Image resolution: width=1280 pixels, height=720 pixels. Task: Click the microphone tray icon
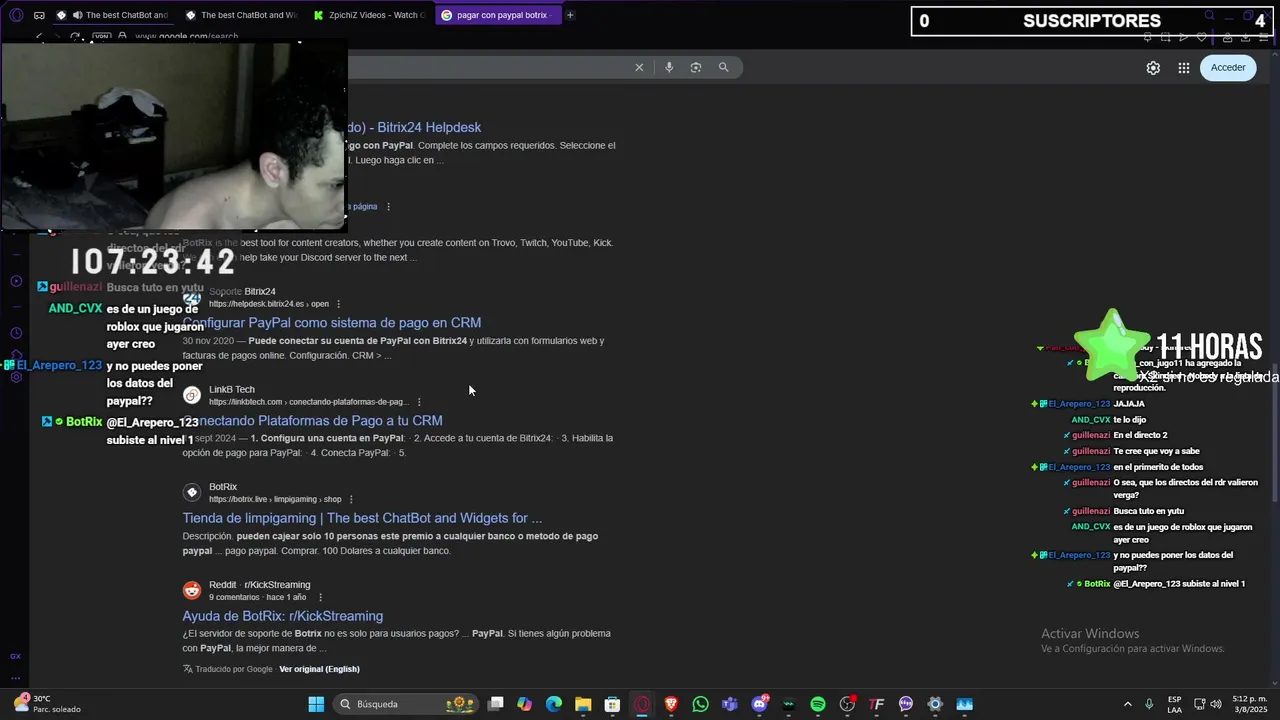(1149, 704)
